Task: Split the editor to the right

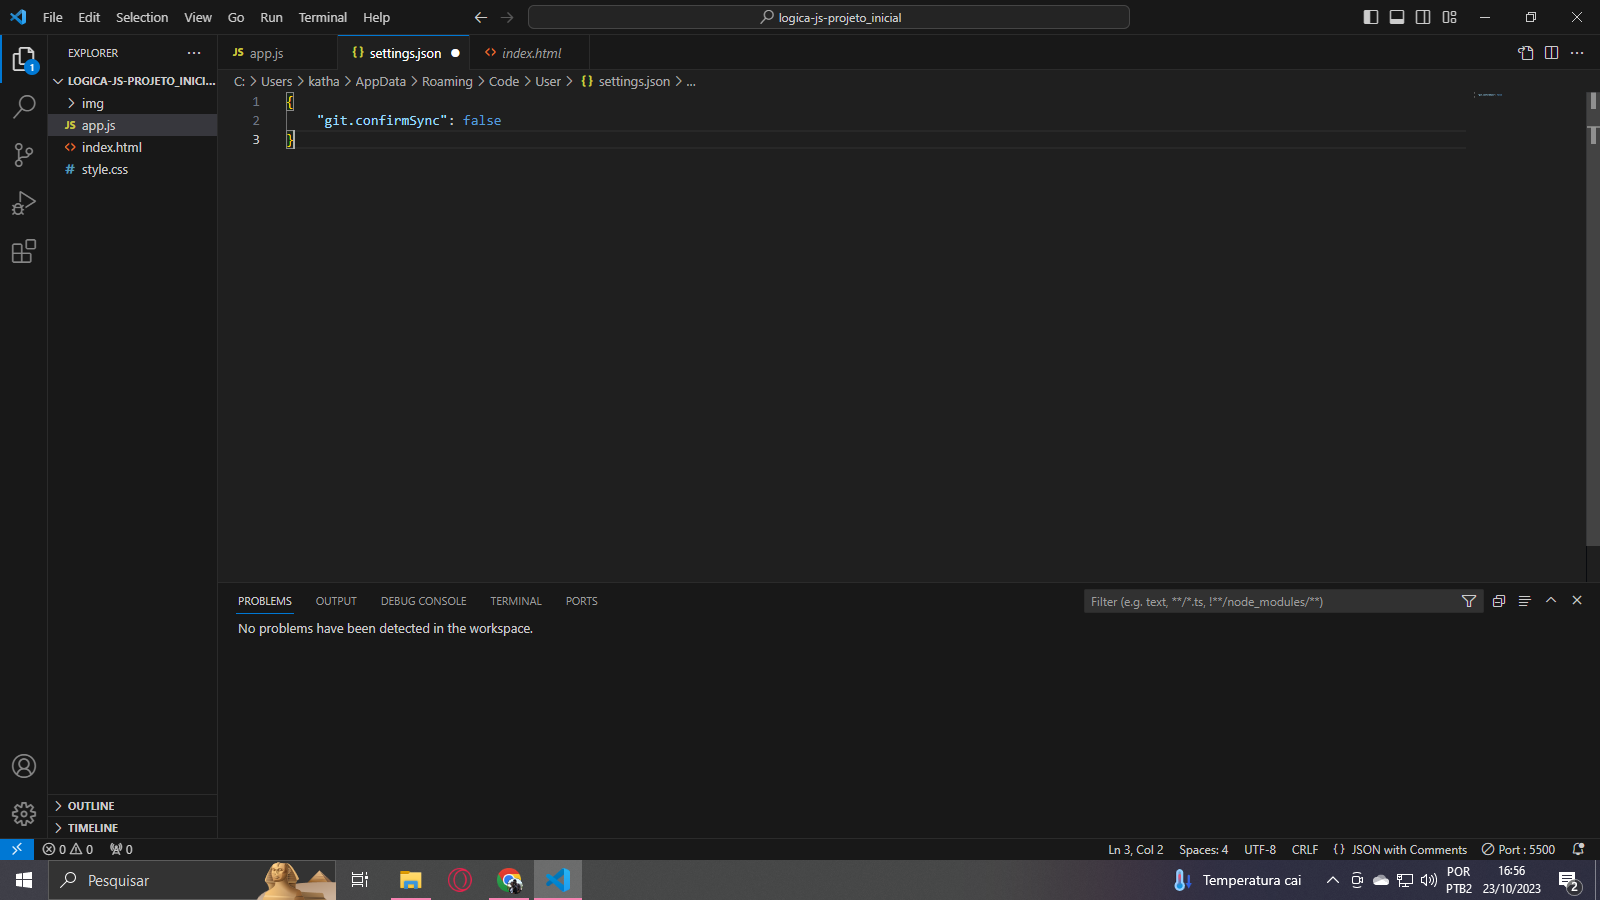Action: pos(1551,53)
